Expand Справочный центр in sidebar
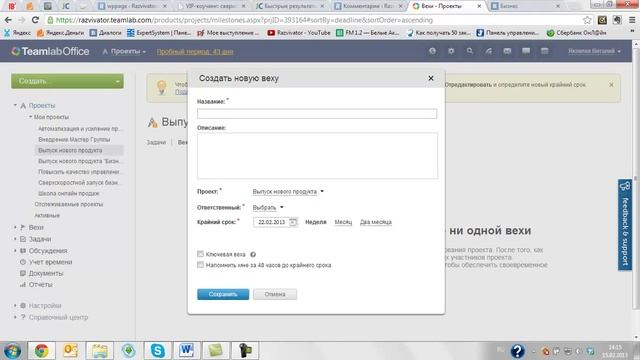This screenshot has height=360, width=640. [x=16, y=317]
